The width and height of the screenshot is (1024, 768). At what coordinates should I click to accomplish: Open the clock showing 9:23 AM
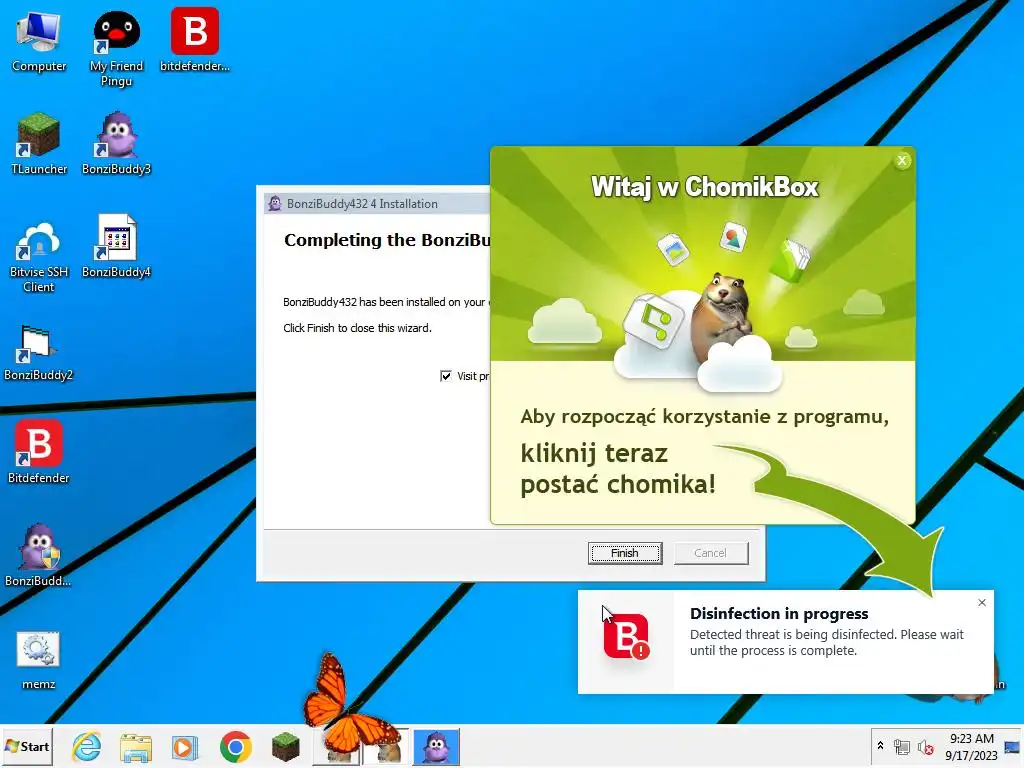click(x=971, y=746)
